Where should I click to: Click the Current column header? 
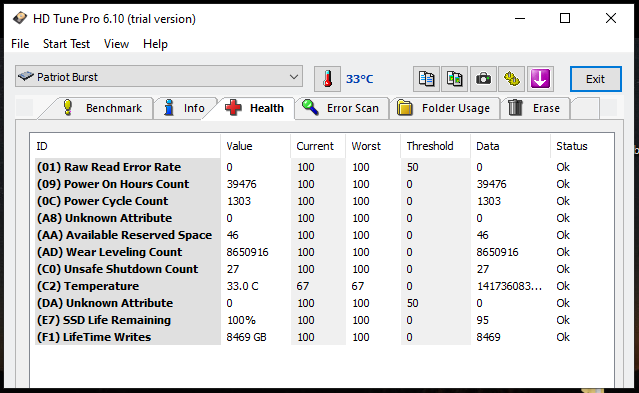pos(318,146)
